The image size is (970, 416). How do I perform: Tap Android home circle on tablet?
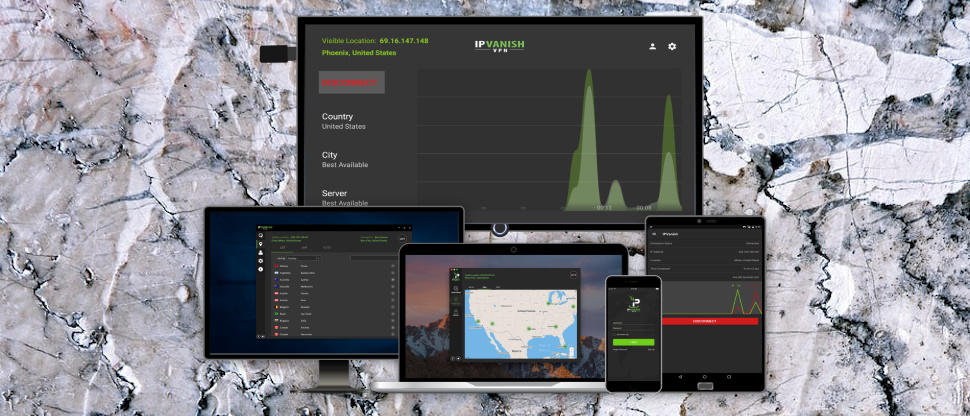click(x=705, y=376)
